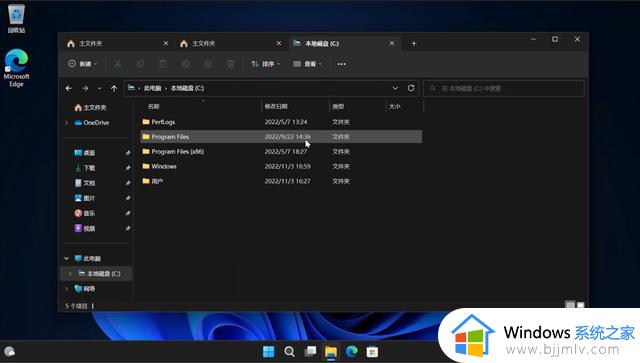Open 音乐 (Music) quick access item
The width and height of the screenshot is (640, 363).
(84, 213)
